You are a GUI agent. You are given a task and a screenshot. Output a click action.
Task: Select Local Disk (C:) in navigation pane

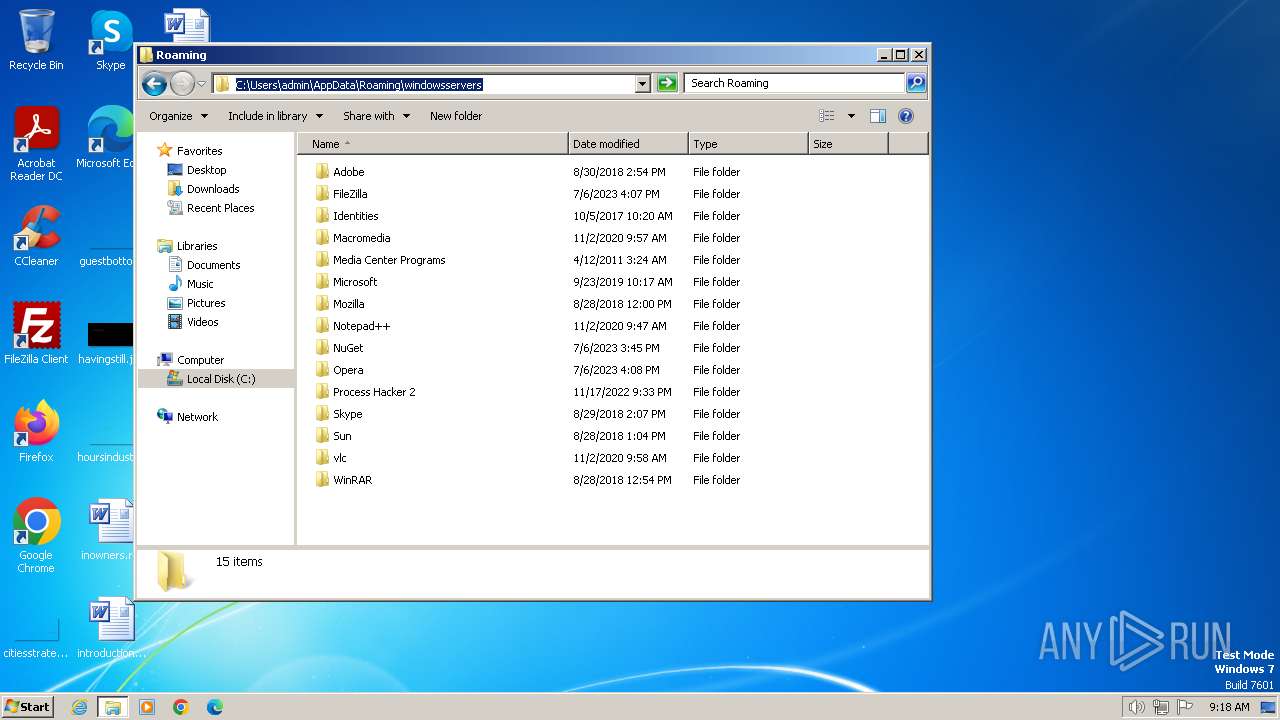point(220,379)
